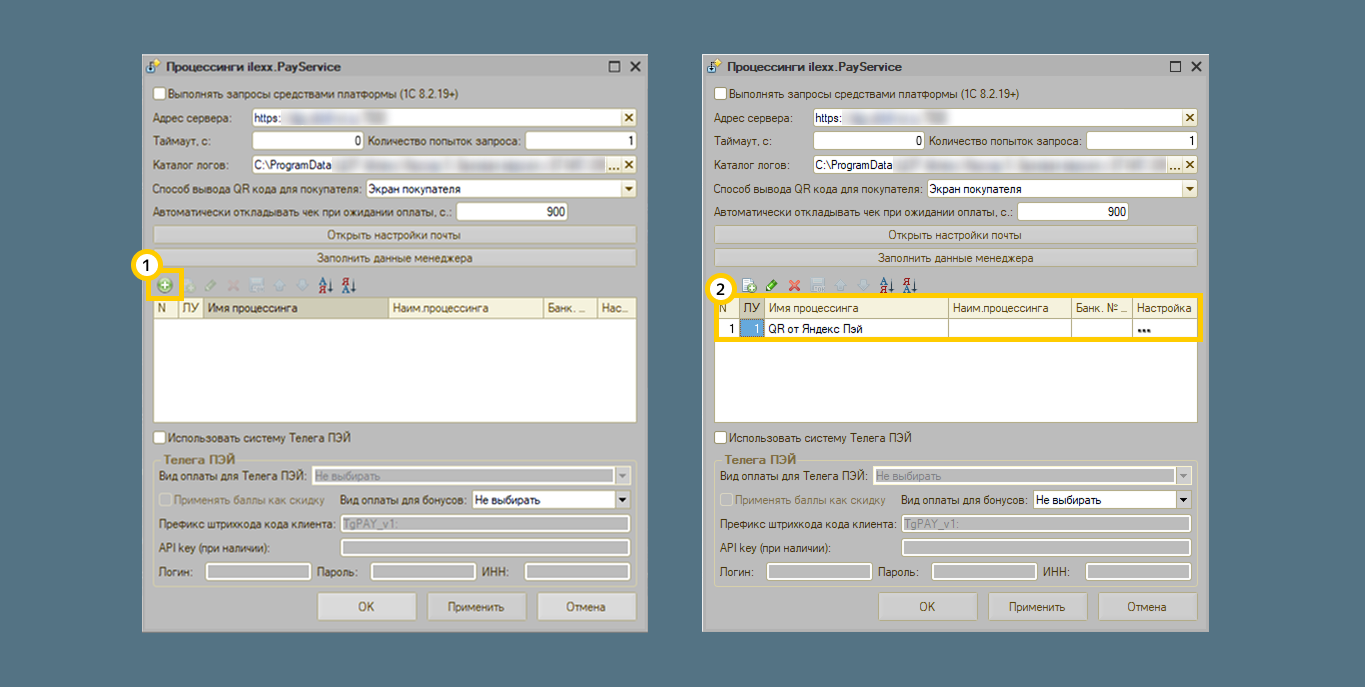Browse for log catalog folder in left window
The width and height of the screenshot is (1365, 687).
click(x=614, y=165)
